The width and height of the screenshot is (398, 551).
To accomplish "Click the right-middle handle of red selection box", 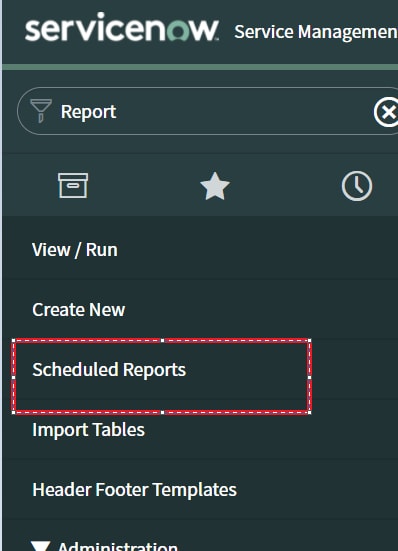I will coord(309,377).
